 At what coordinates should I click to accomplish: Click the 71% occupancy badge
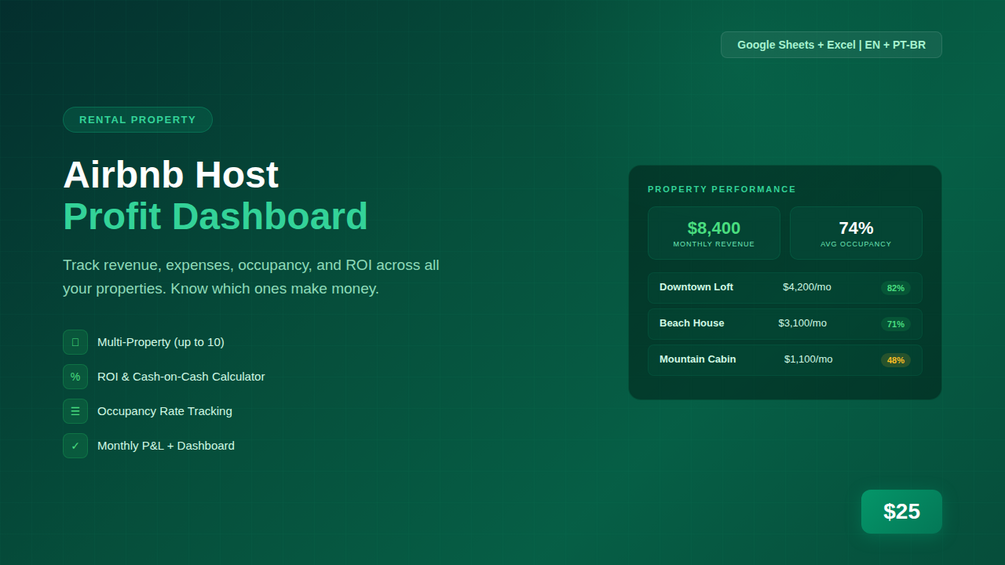click(x=895, y=324)
